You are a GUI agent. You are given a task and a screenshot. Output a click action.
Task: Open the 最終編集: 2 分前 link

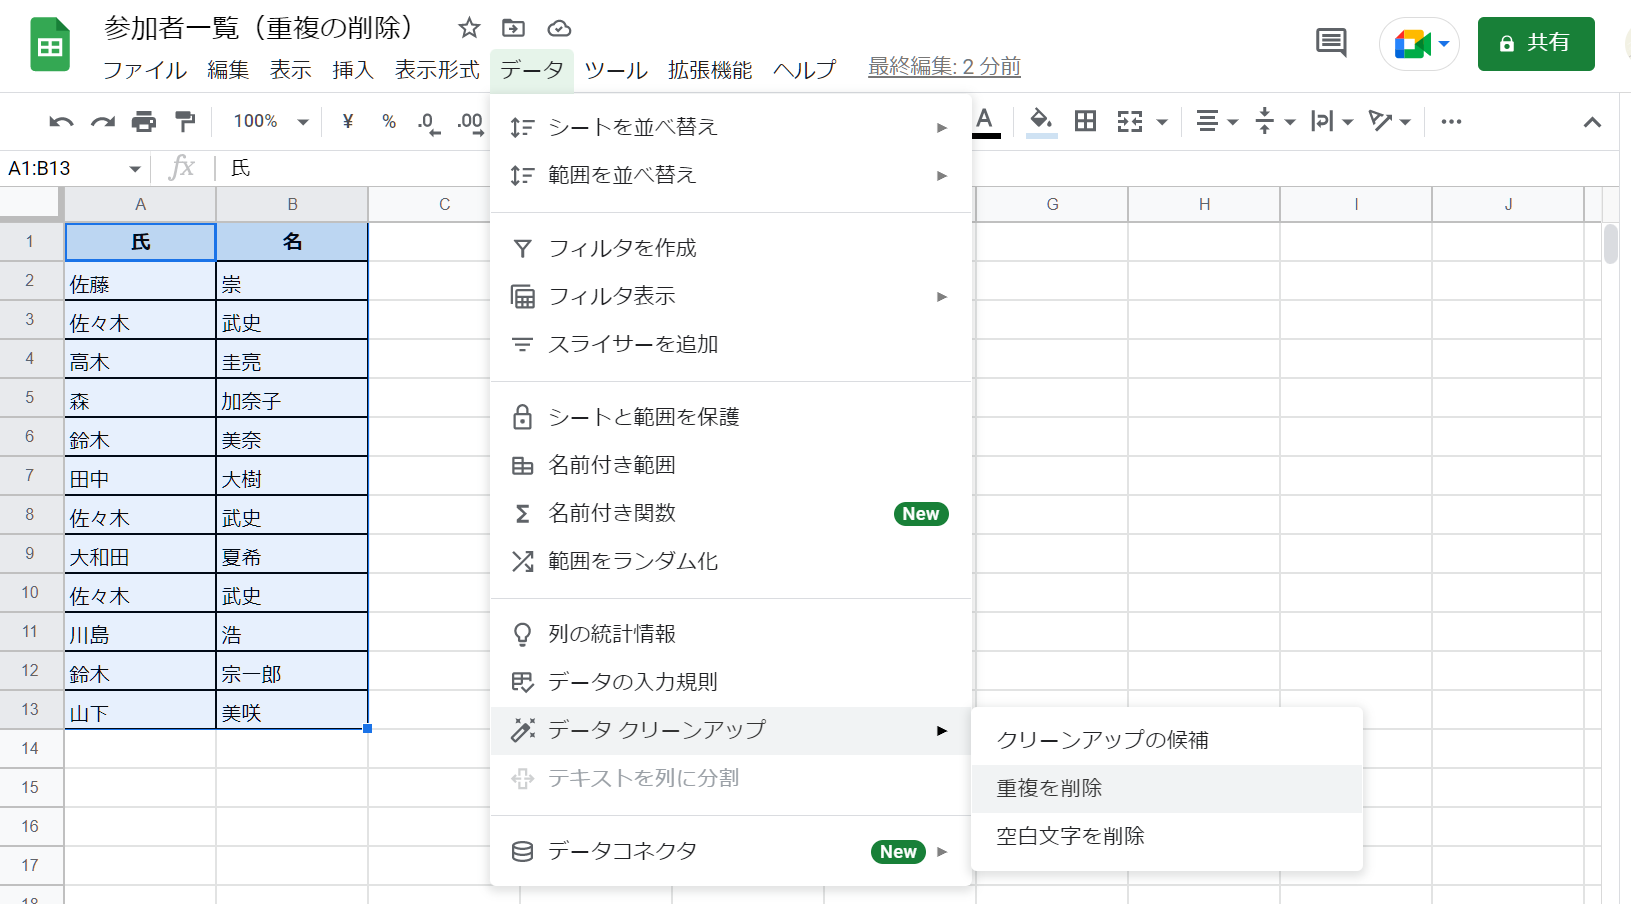click(943, 67)
